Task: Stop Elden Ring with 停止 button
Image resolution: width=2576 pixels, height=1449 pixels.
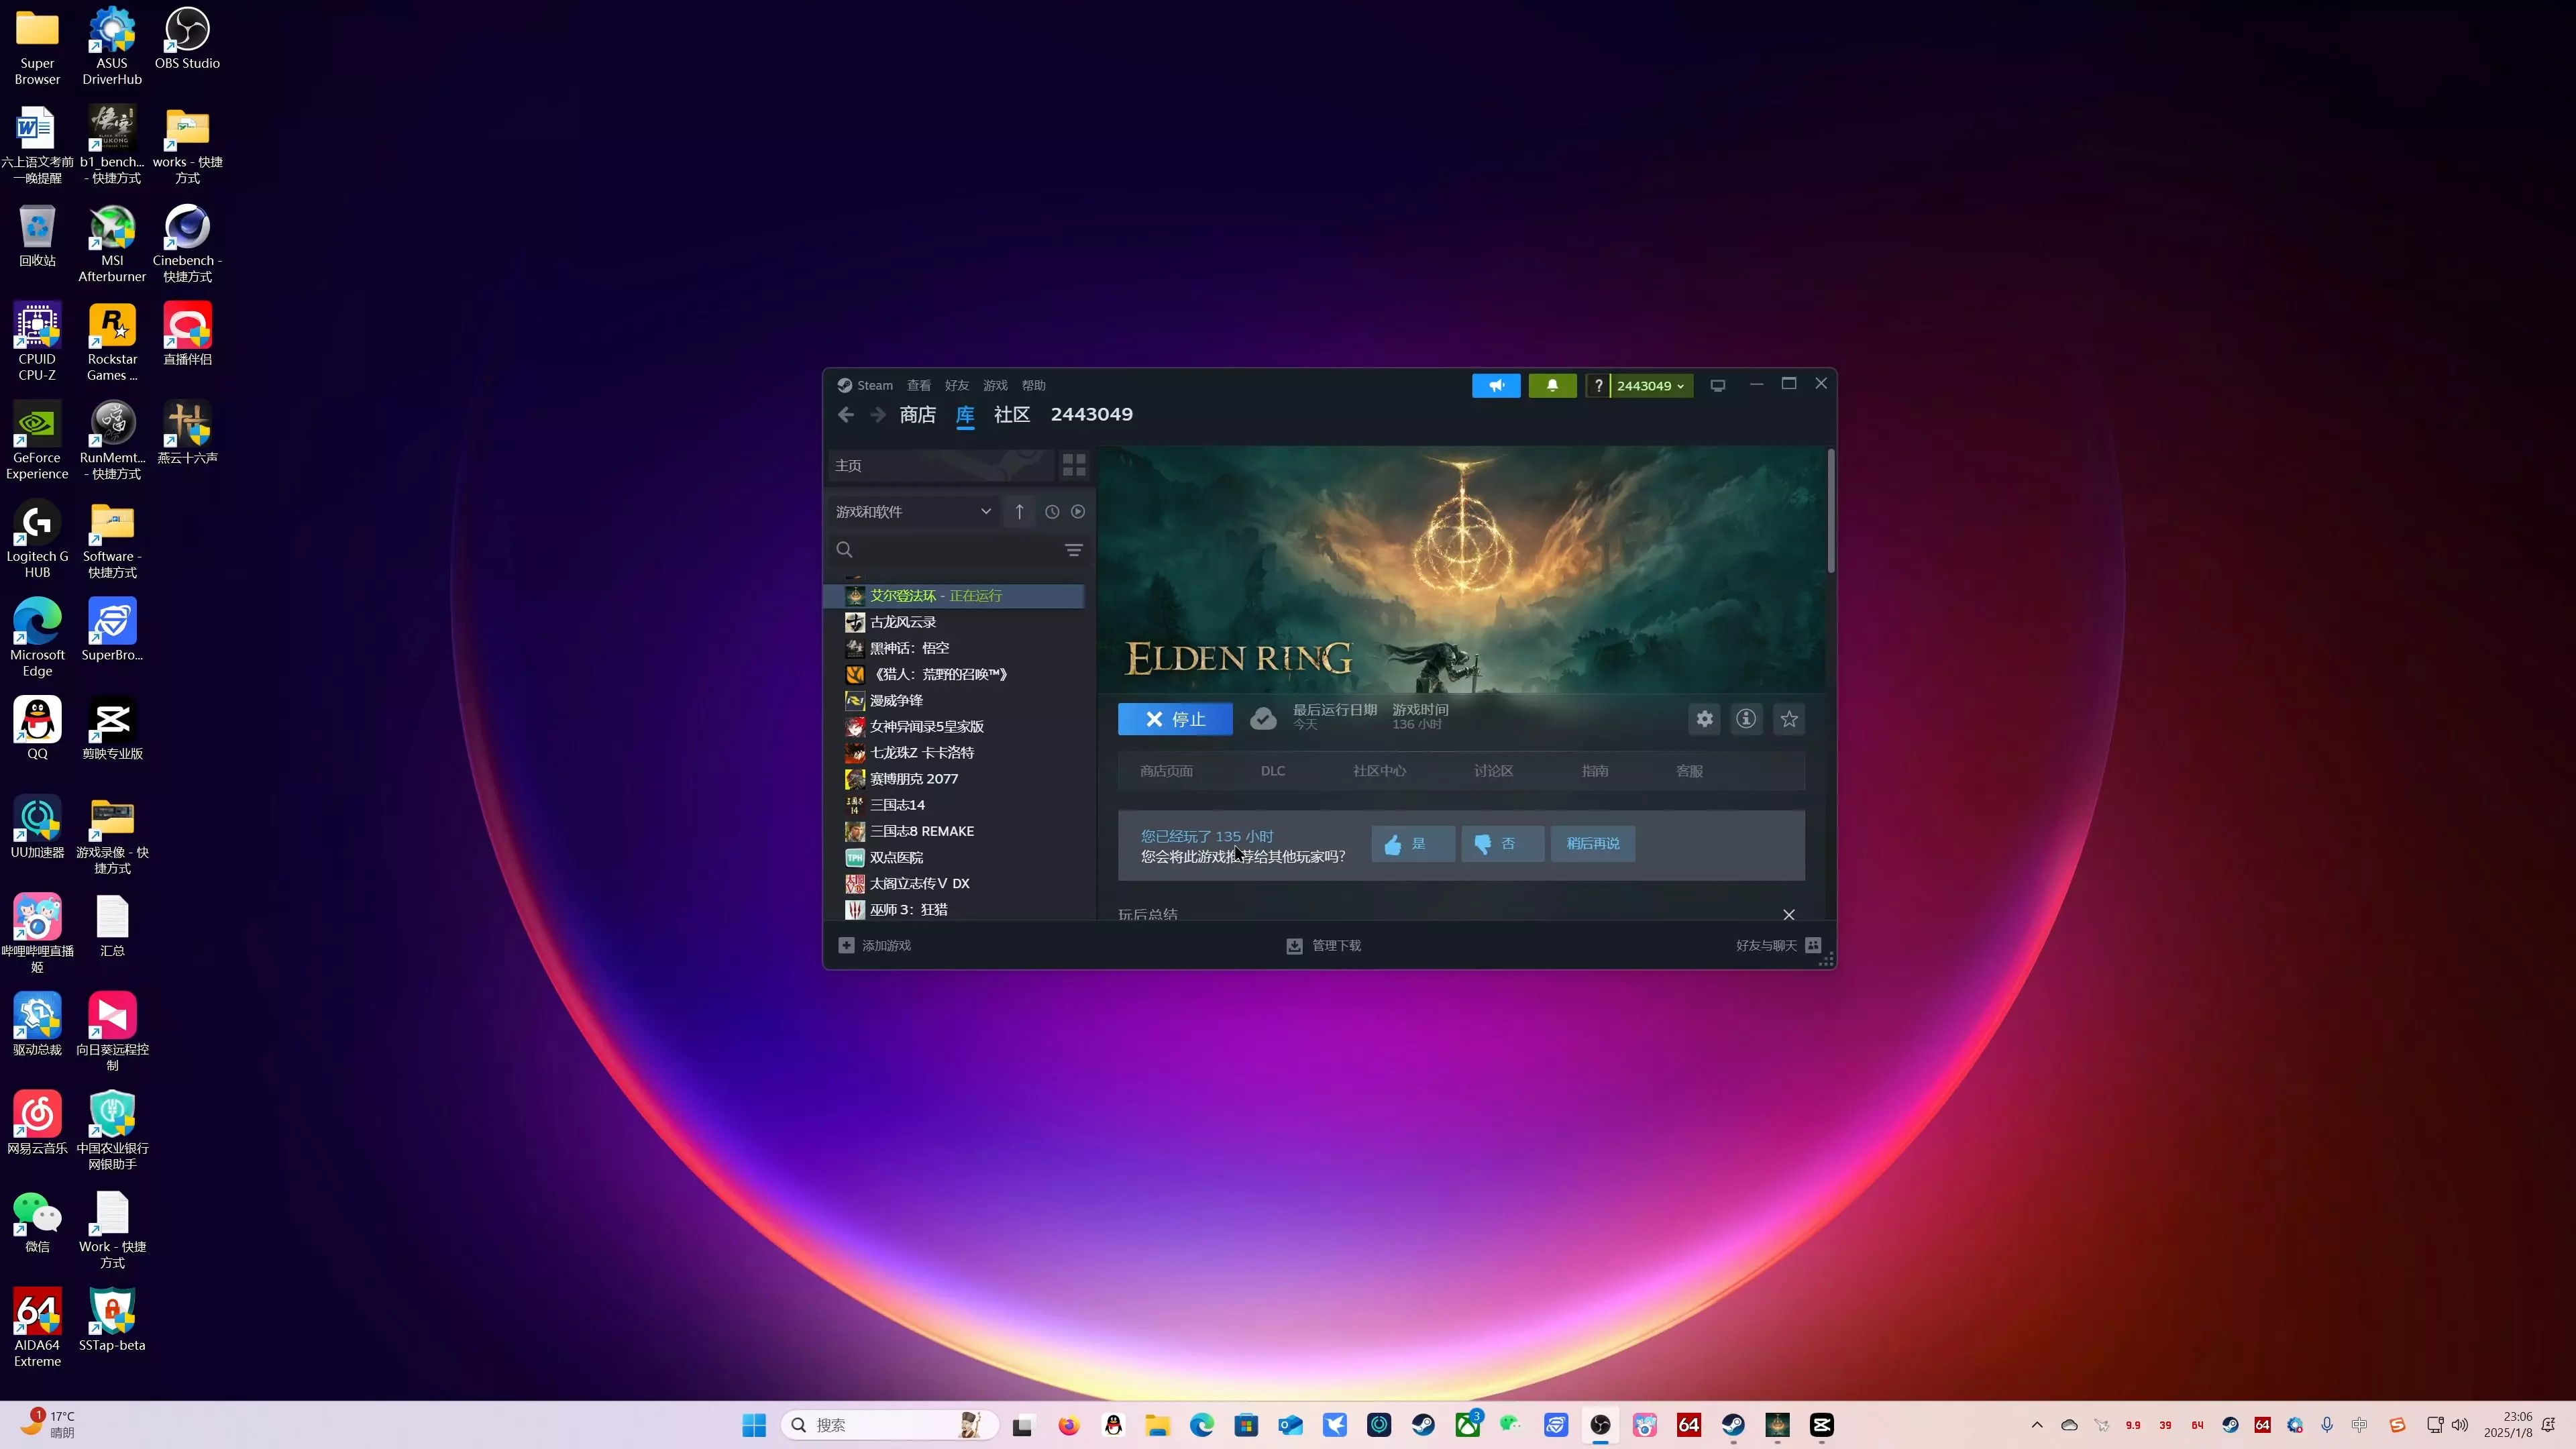Action: coord(1175,719)
